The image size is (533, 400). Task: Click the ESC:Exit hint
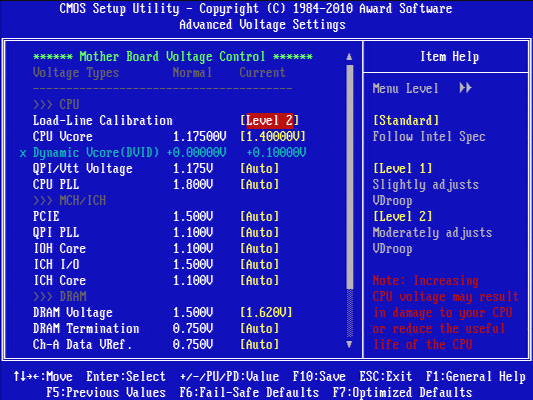pyautogui.click(x=385, y=377)
